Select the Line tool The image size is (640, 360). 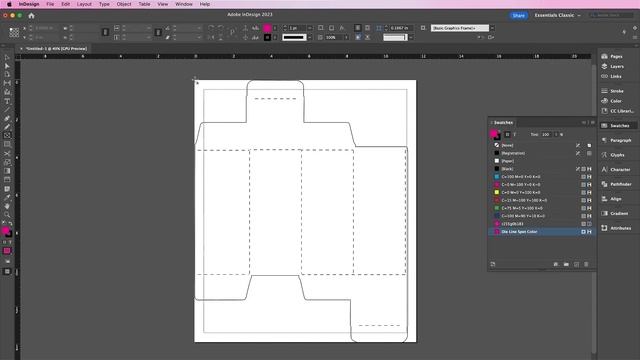coord(7,109)
